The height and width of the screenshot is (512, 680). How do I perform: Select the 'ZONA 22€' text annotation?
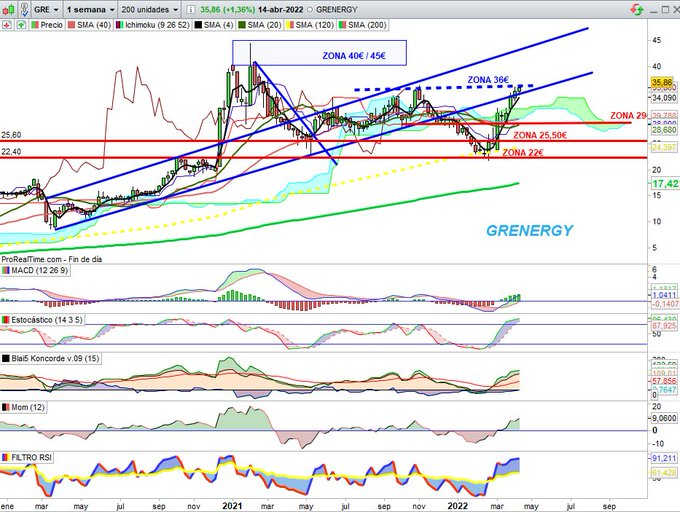524,153
